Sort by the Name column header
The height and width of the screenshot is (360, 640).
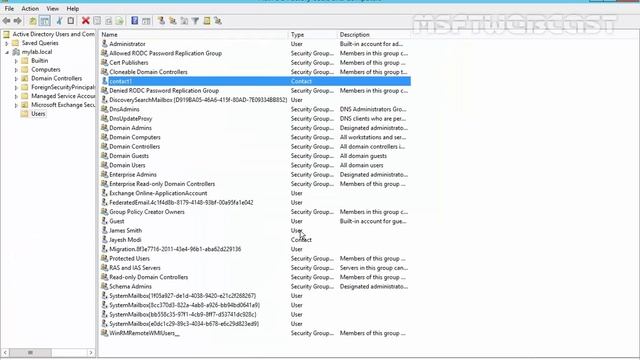[194, 35]
